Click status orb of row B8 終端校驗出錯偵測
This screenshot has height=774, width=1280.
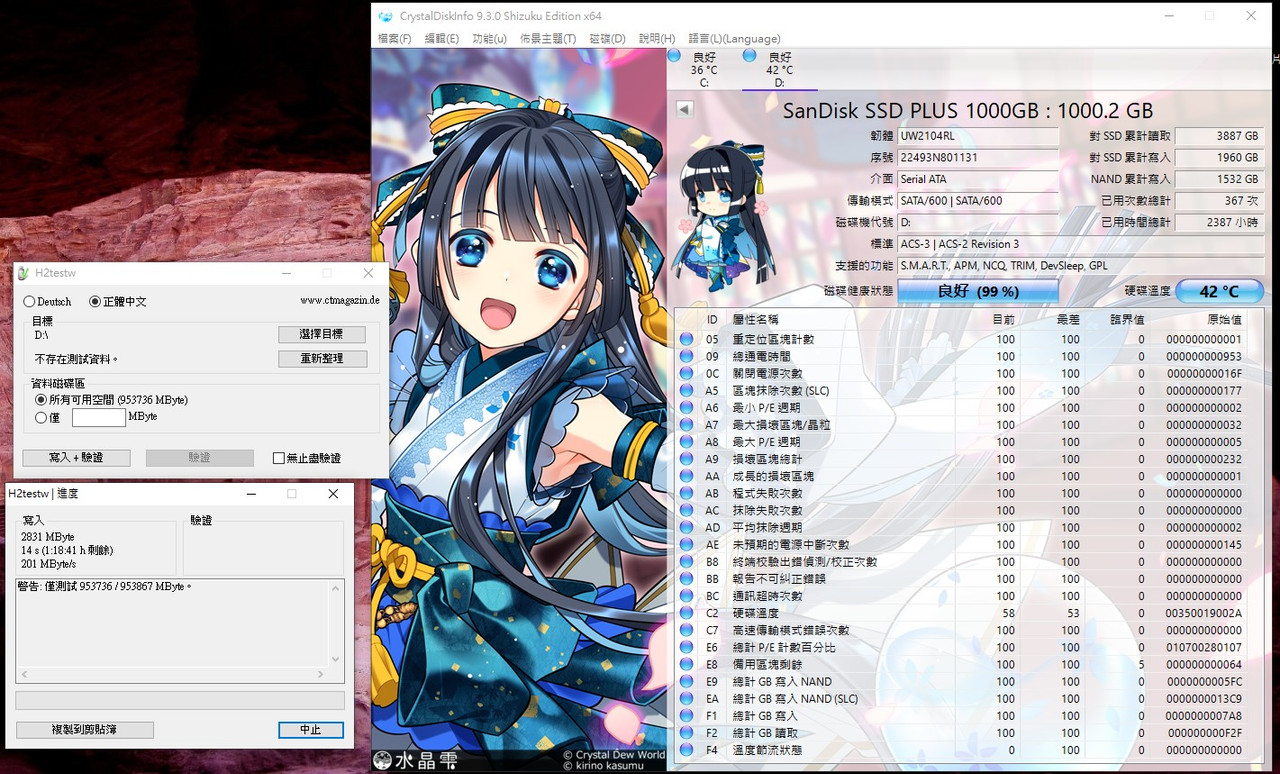coord(686,562)
